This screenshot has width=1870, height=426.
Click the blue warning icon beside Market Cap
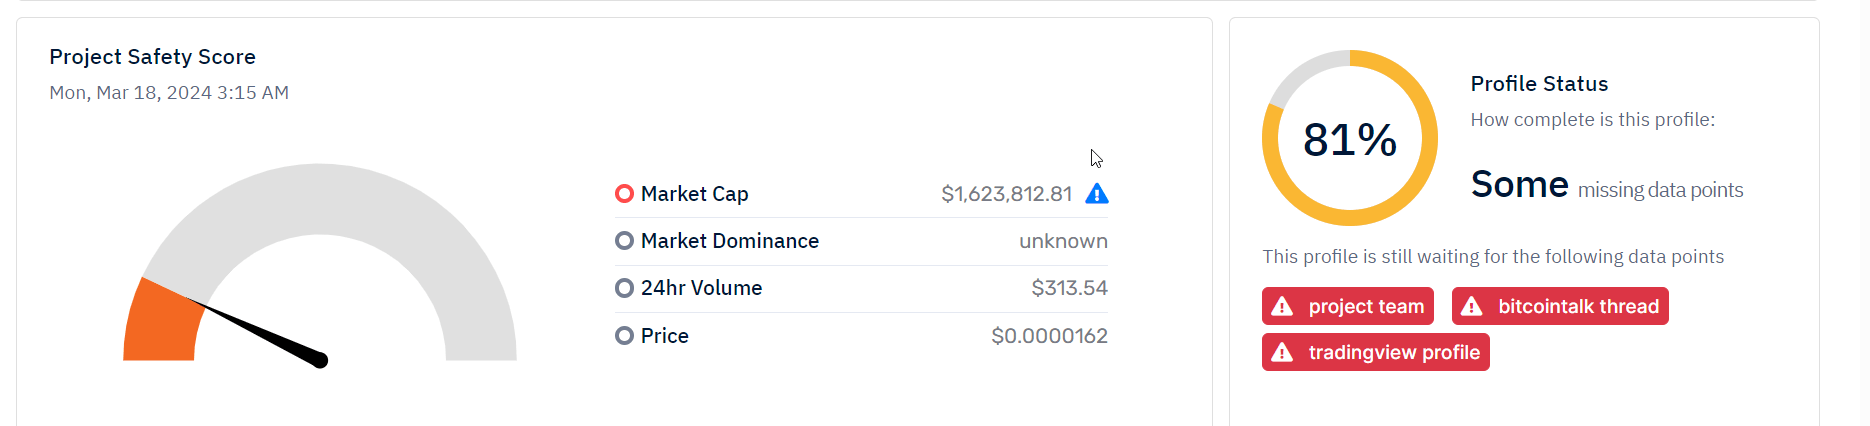1097,193
